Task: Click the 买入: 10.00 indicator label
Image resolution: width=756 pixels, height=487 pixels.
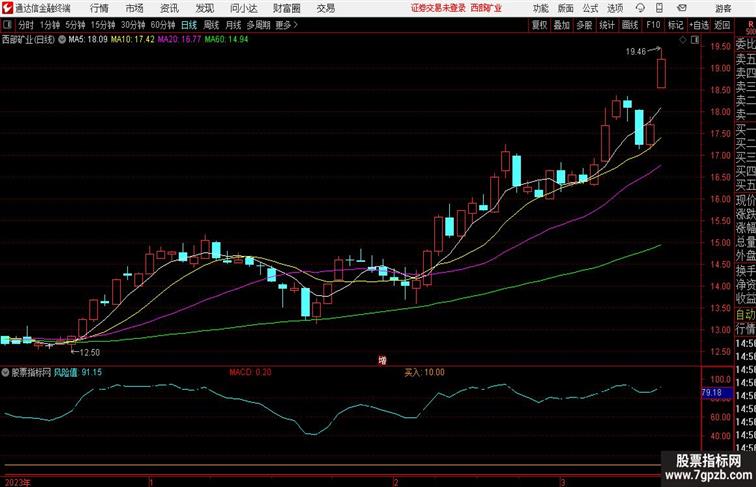Action: click(x=424, y=372)
